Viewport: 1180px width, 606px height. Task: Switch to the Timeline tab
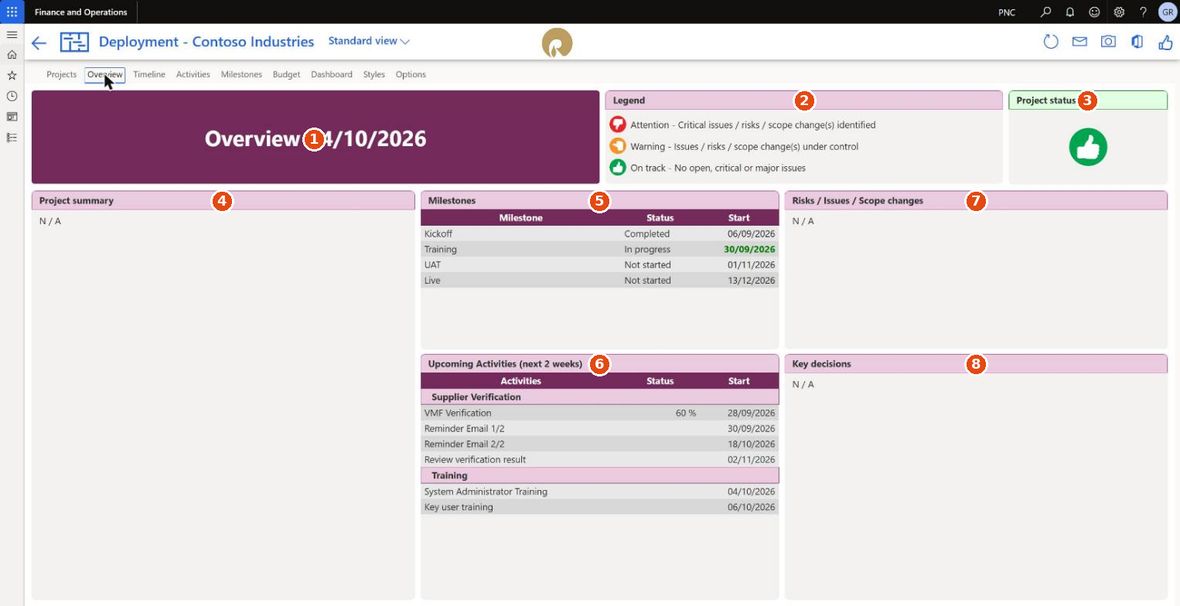(x=149, y=75)
